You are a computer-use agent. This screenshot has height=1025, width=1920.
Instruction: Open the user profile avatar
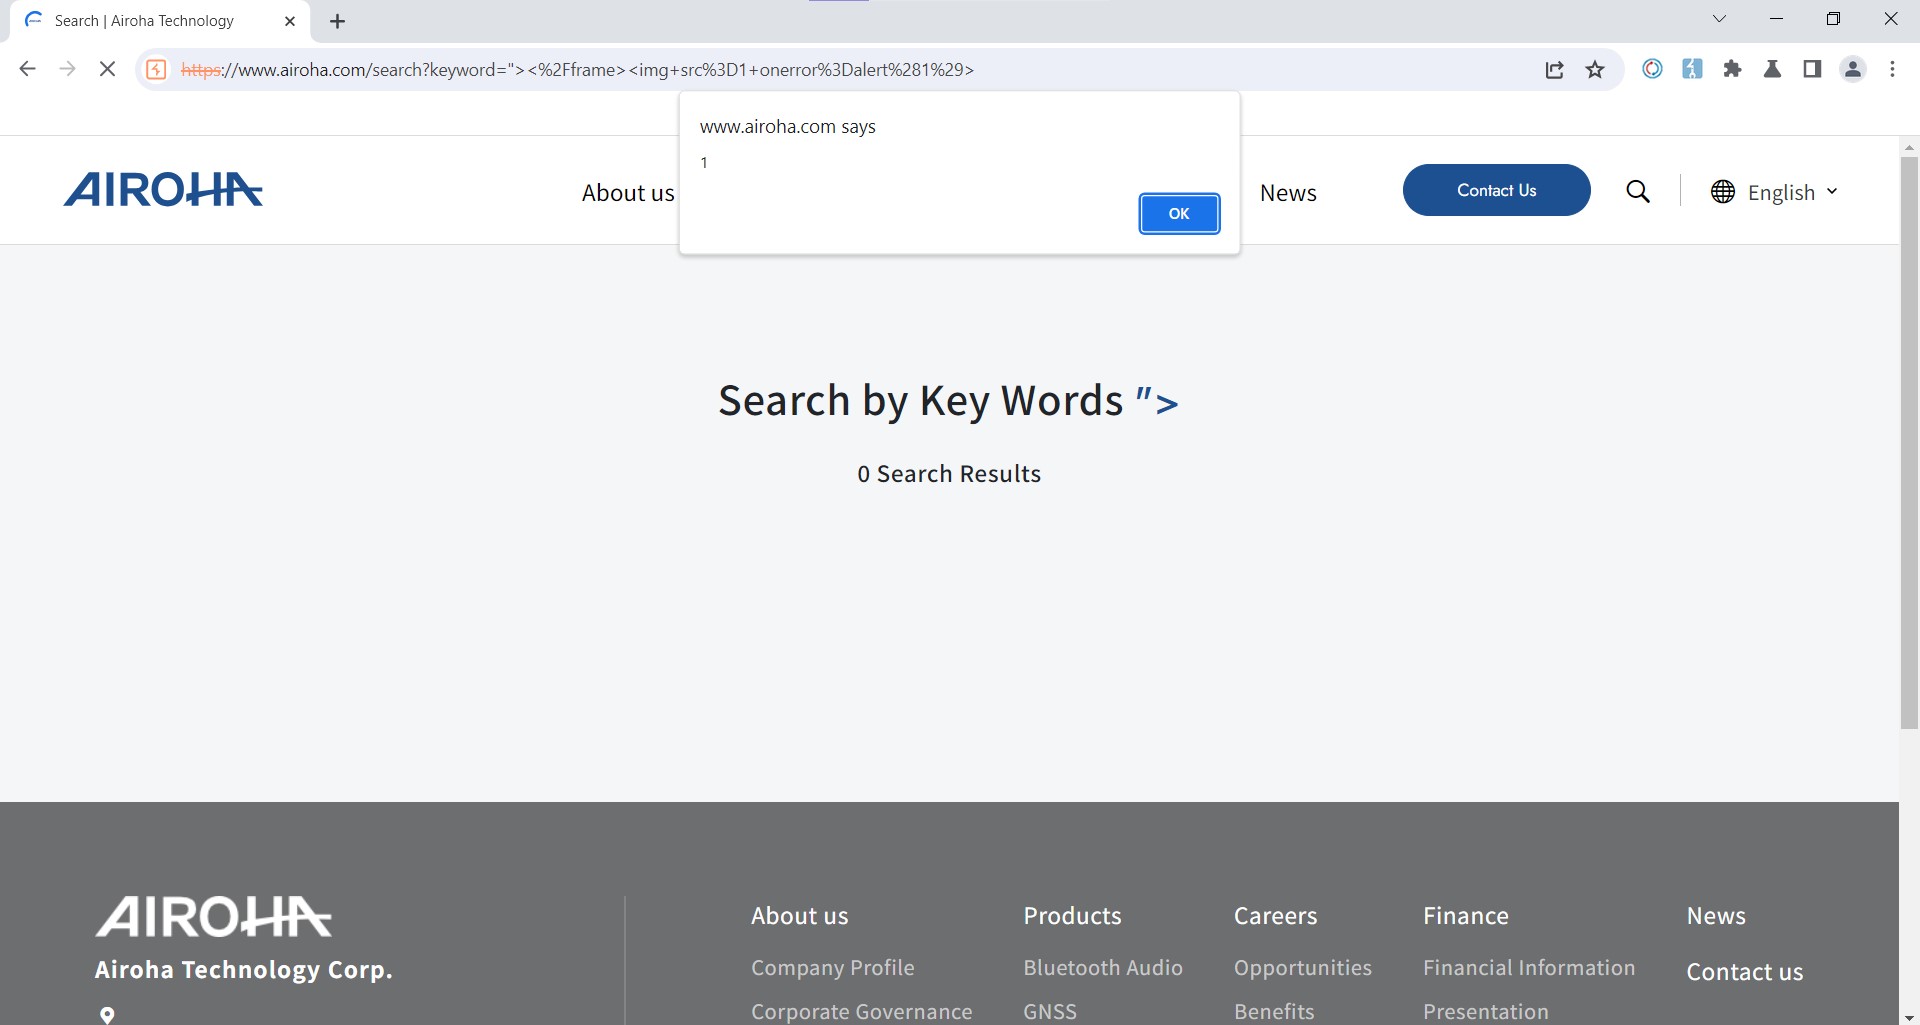(x=1853, y=69)
